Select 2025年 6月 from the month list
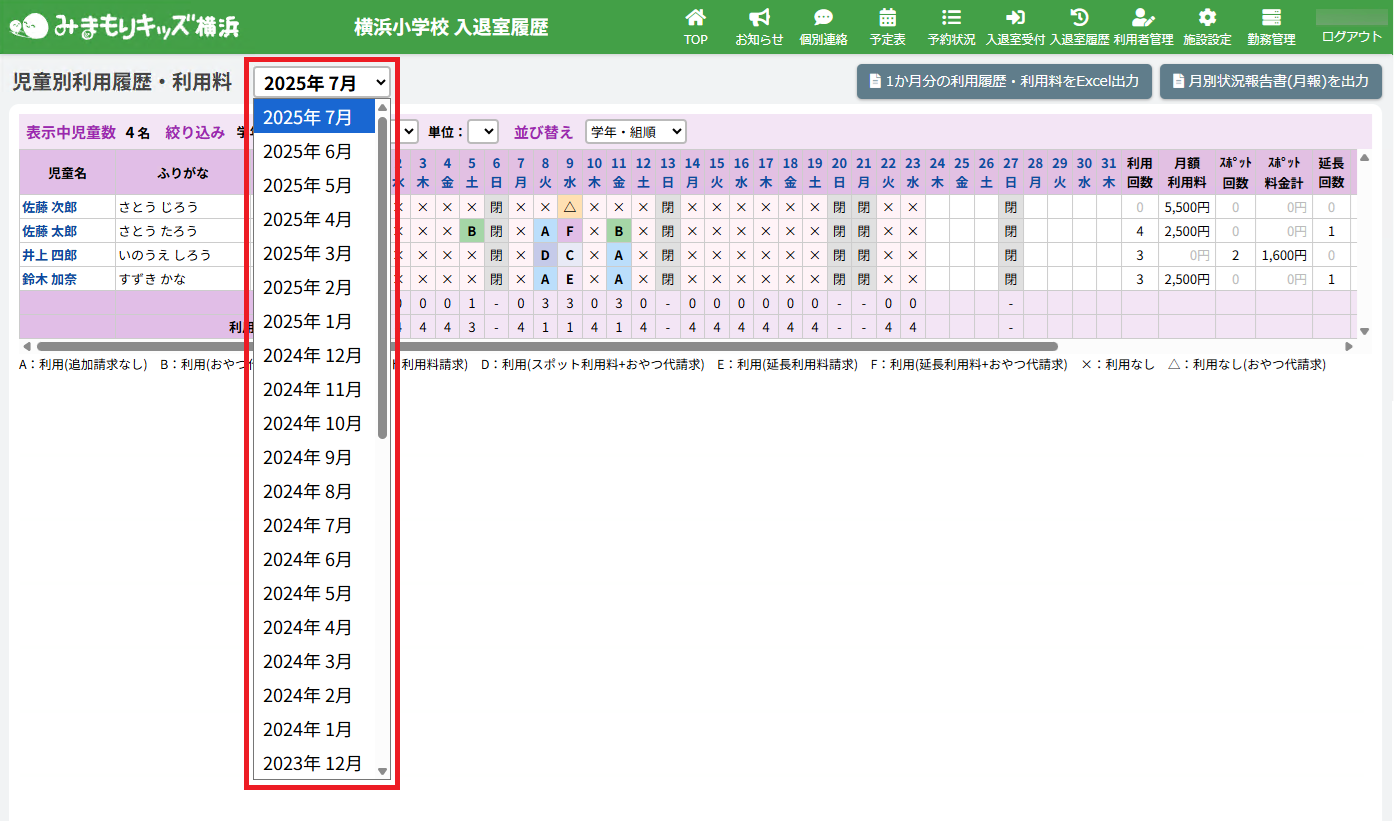The image size is (1394, 821). point(308,152)
